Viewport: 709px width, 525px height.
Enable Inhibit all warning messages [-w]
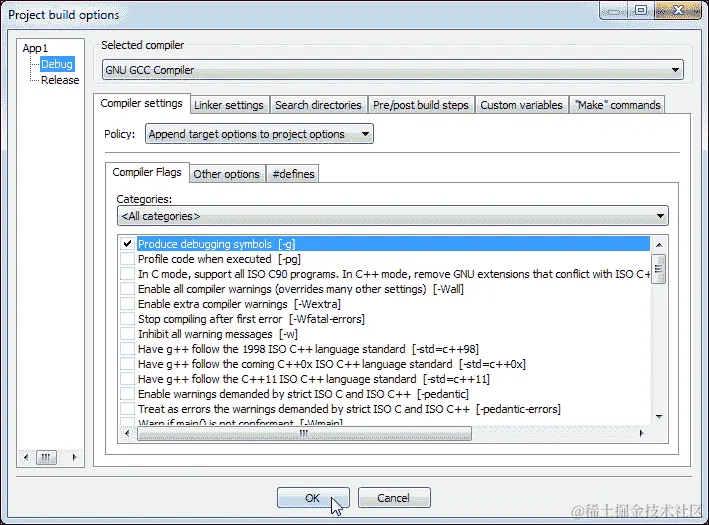tap(127, 334)
